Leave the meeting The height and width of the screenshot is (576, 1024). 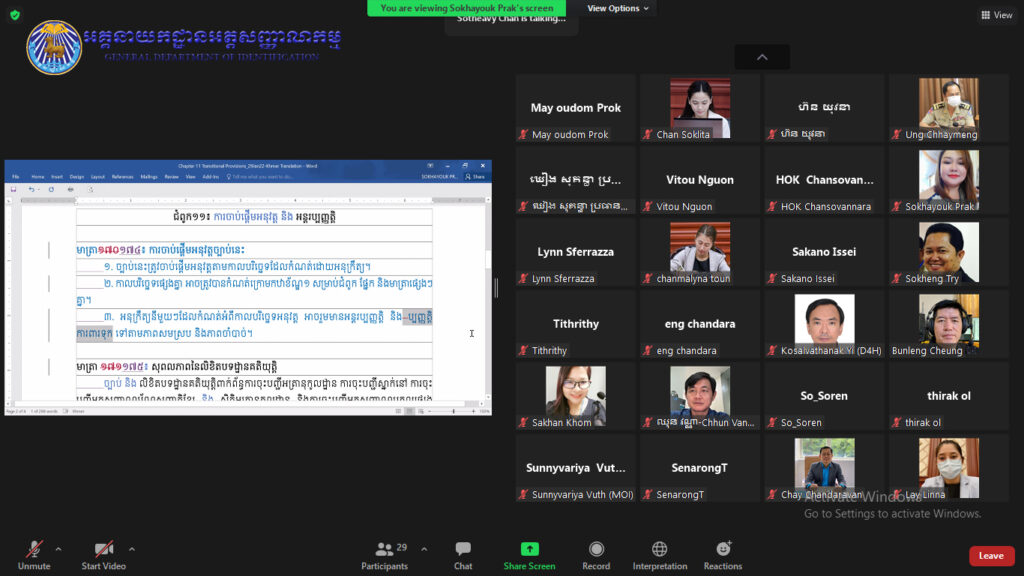[991, 556]
